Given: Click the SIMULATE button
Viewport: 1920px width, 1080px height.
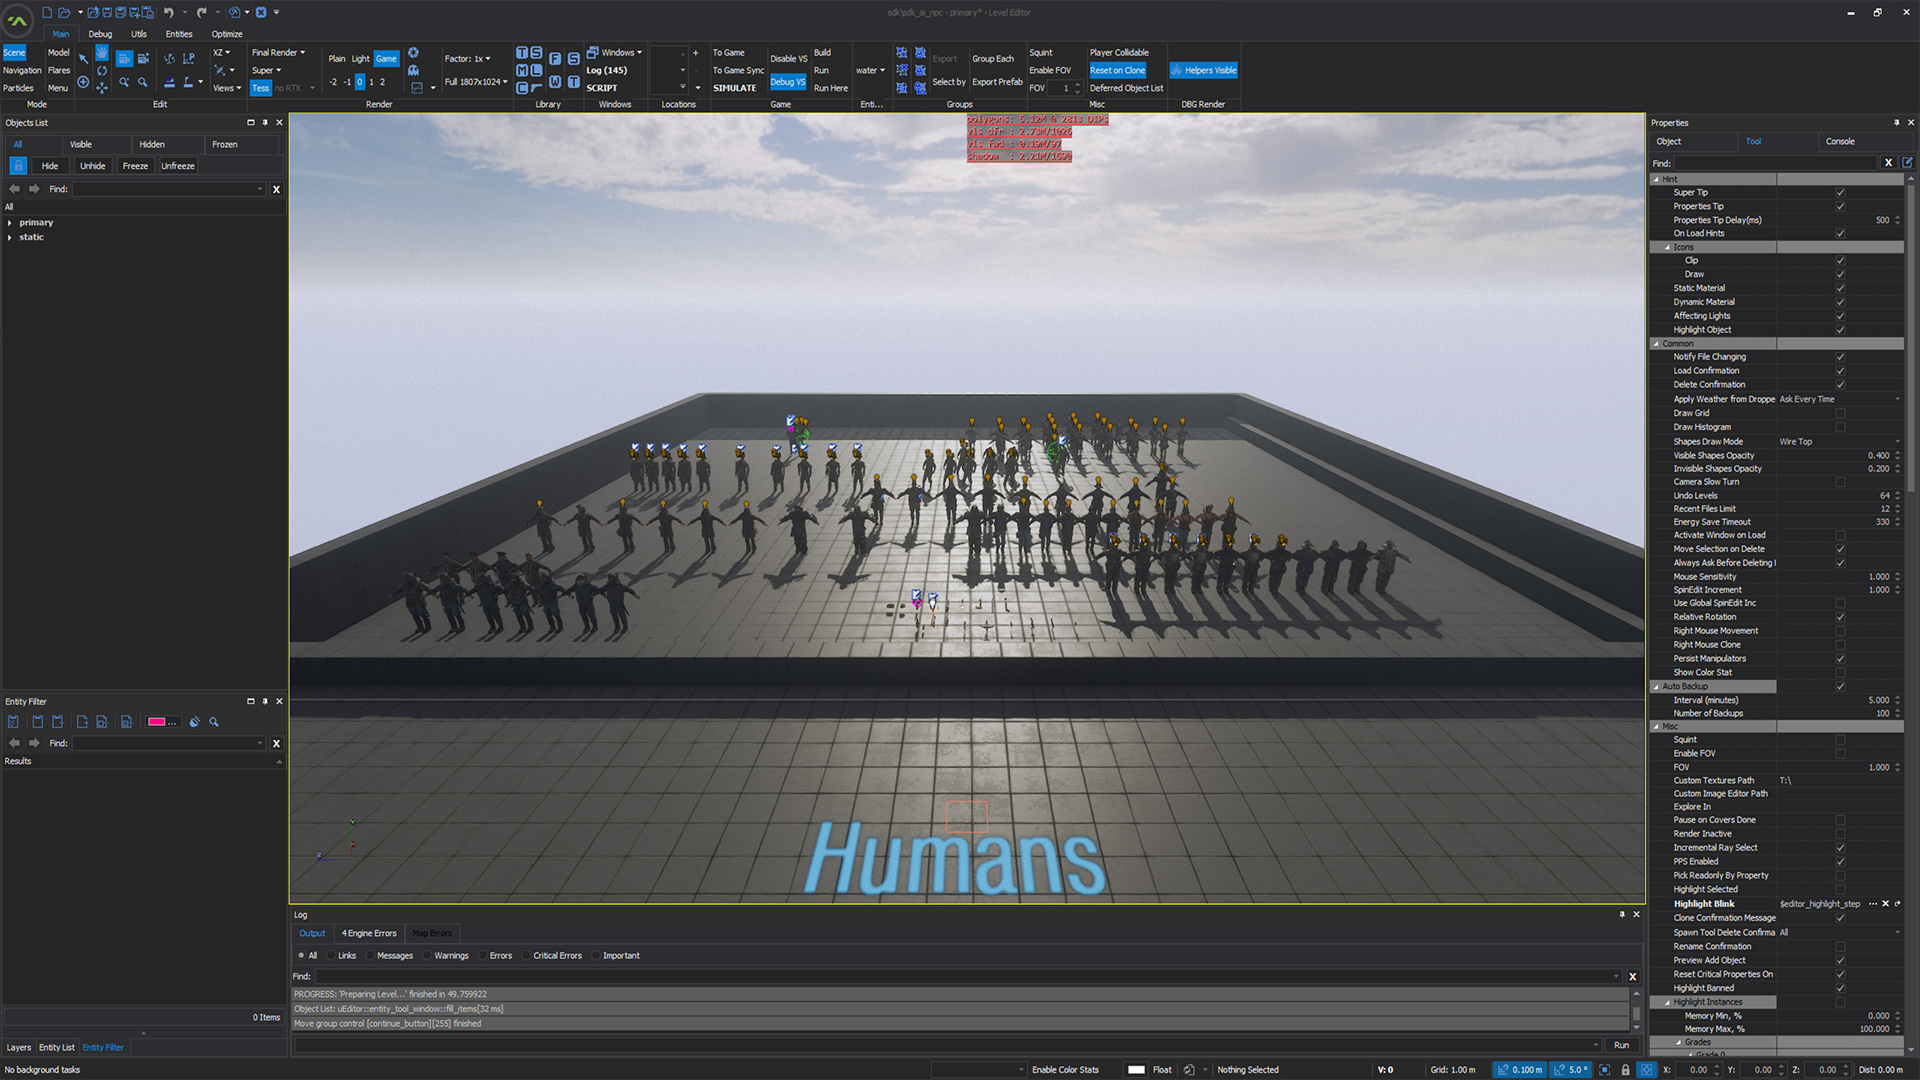Looking at the screenshot, I should click(734, 88).
